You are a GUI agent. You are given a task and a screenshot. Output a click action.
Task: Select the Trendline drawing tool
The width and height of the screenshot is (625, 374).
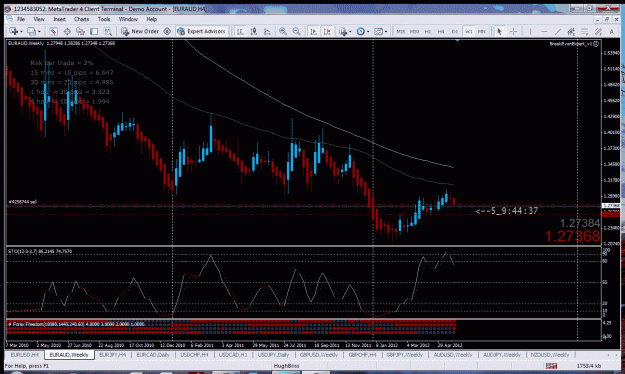pos(558,31)
